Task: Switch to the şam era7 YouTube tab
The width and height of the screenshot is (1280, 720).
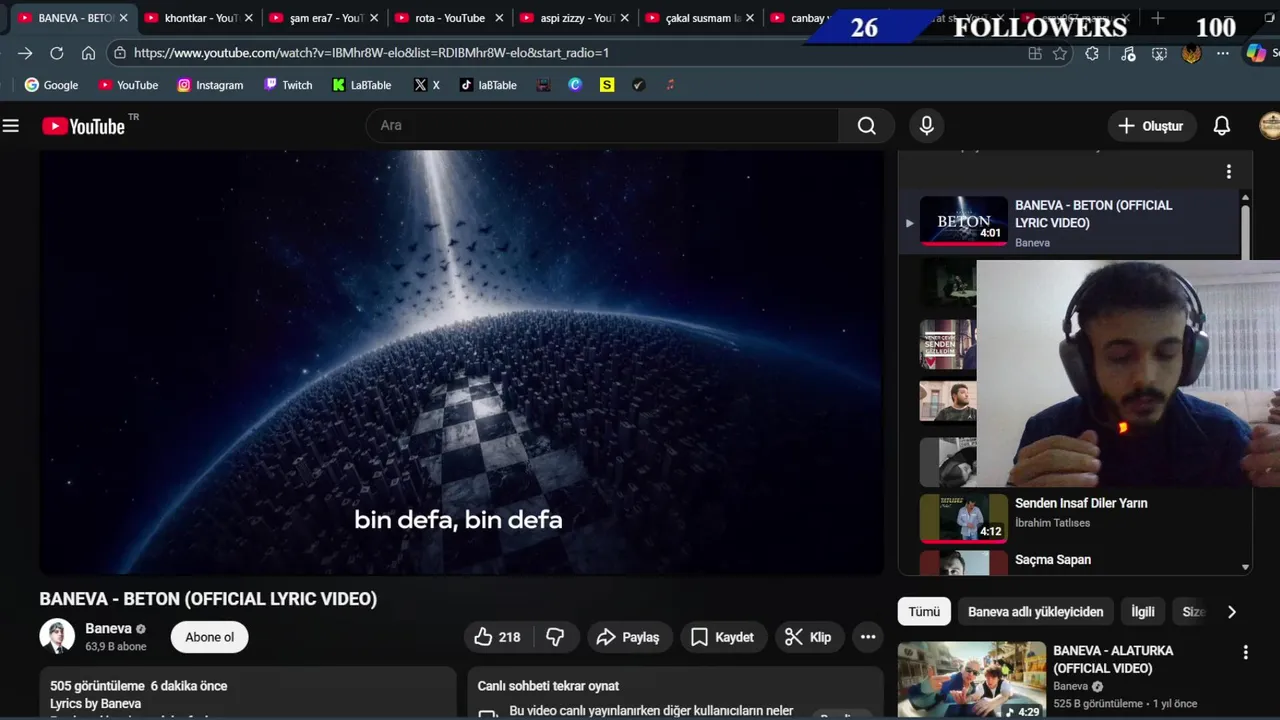Action: [x=323, y=18]
